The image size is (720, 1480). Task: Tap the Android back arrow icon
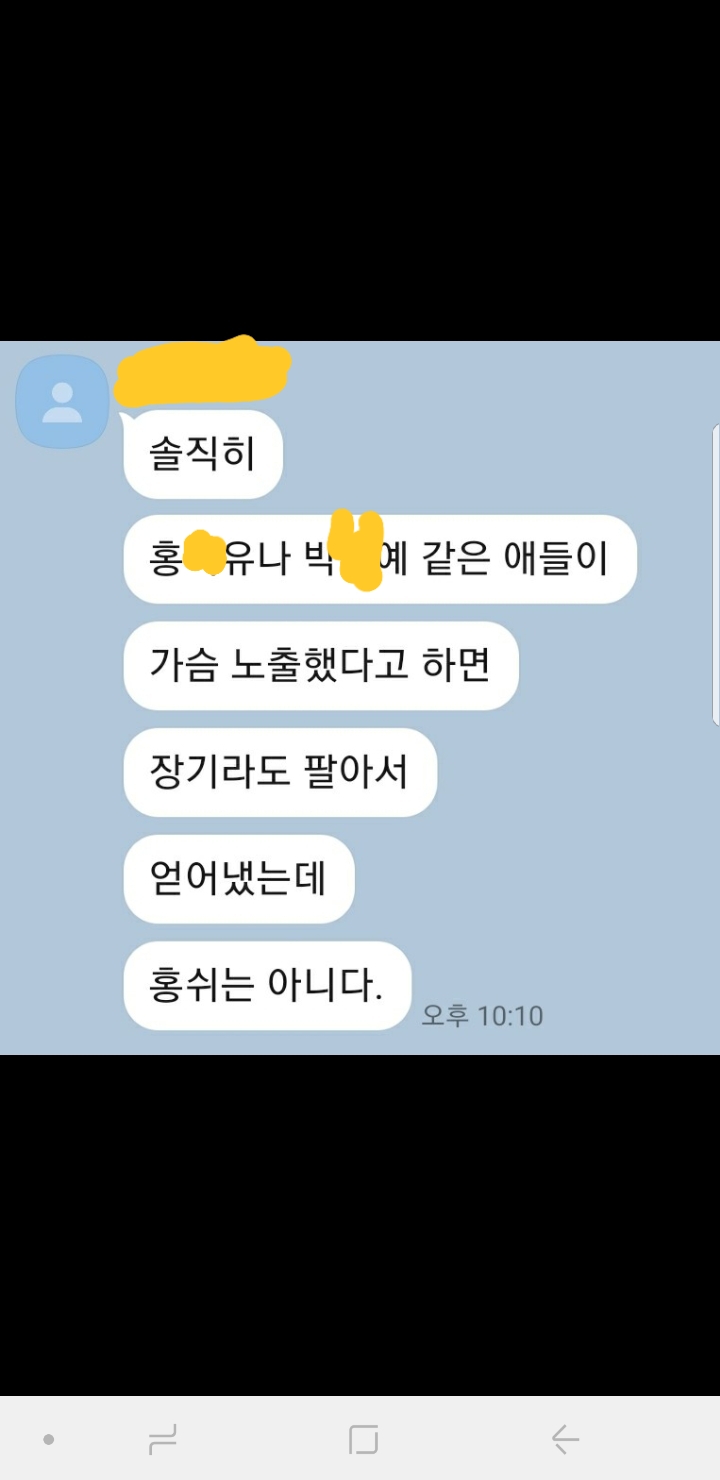click(x=565, y=1439)
